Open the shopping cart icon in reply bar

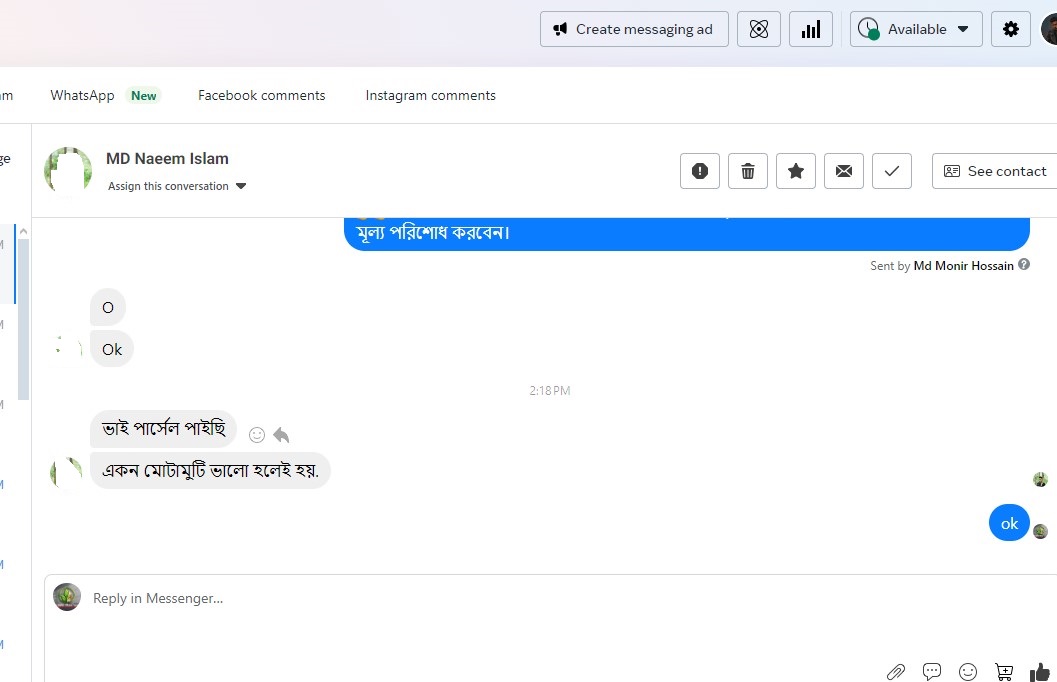[x=1004, y=671]
